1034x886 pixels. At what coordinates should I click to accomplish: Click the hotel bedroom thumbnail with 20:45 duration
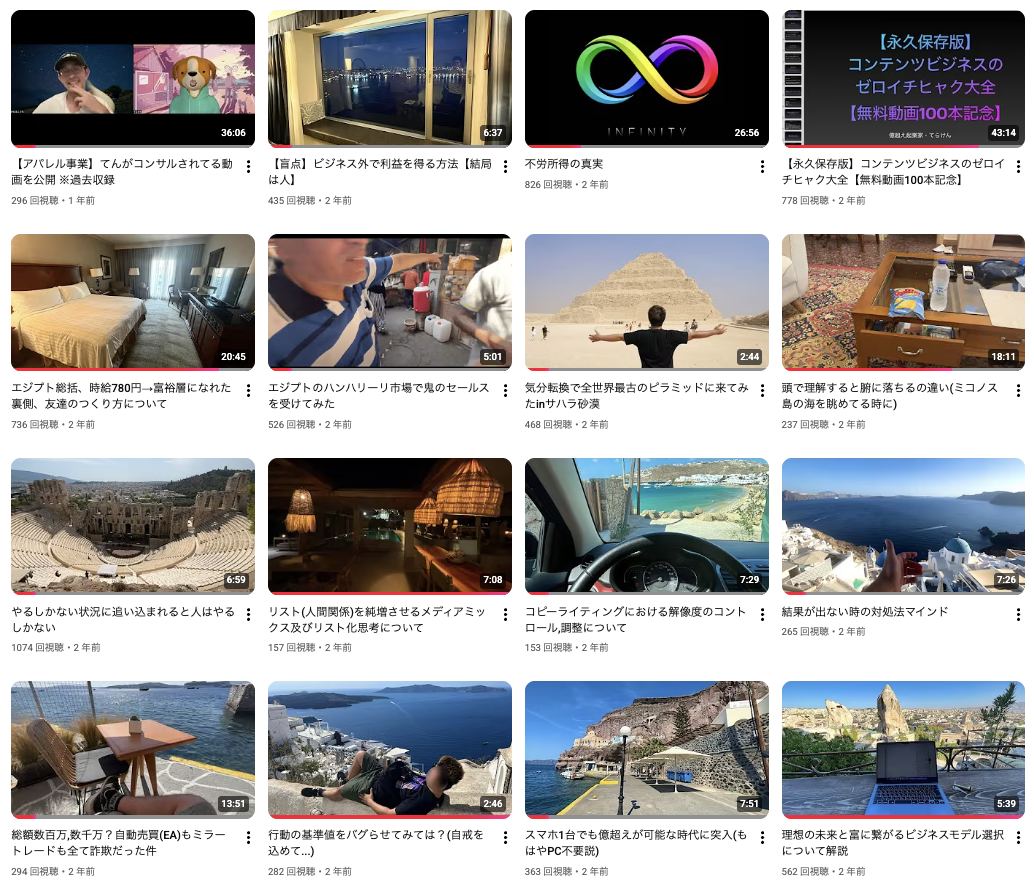133,301
